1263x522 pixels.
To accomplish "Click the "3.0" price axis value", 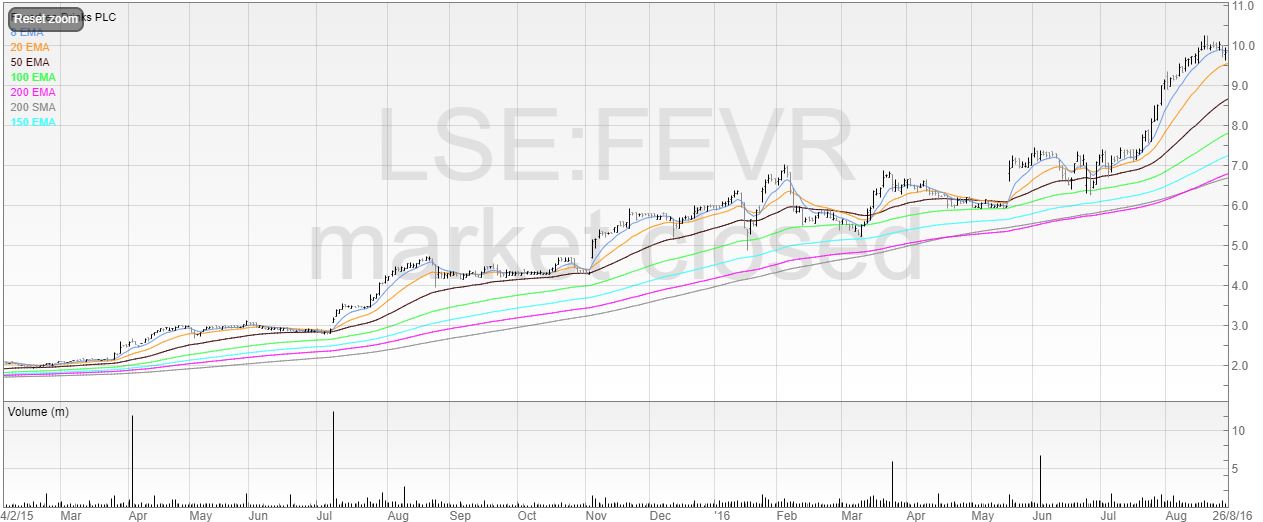I will click(1242, 326).
